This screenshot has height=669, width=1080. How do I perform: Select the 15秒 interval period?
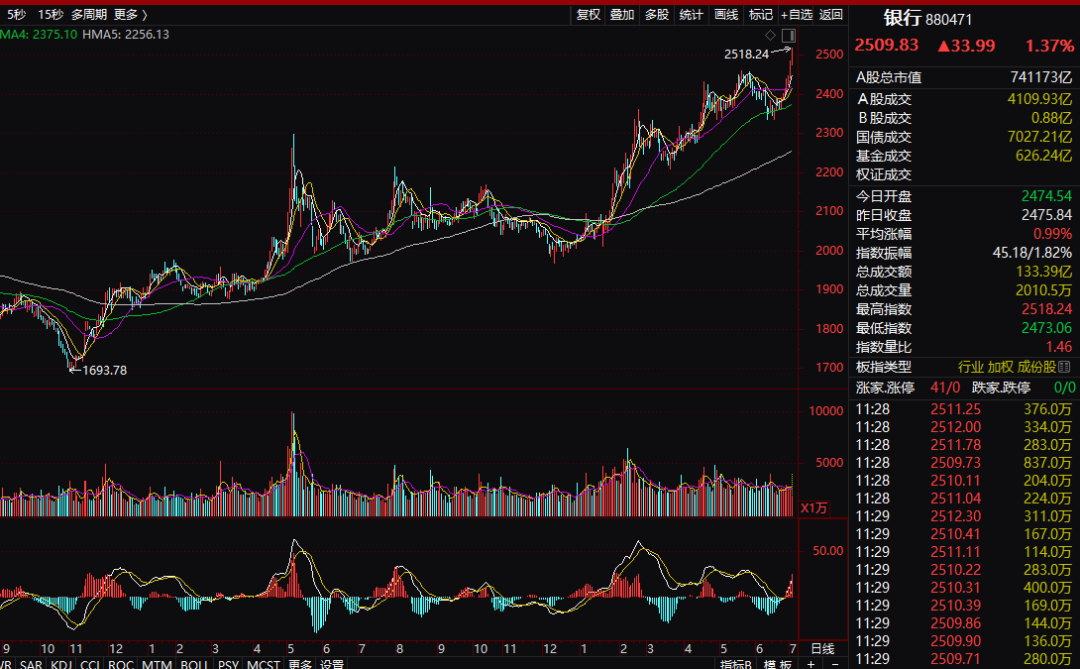[50, 14]
